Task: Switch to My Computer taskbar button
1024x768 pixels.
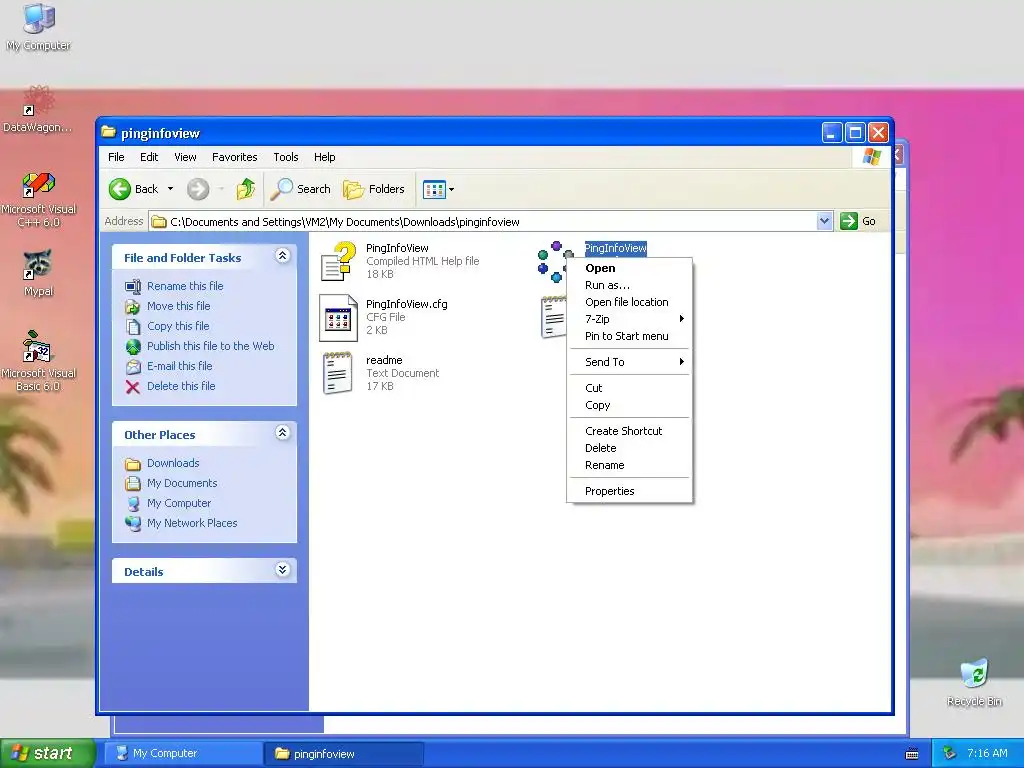Action: point(185,754)
